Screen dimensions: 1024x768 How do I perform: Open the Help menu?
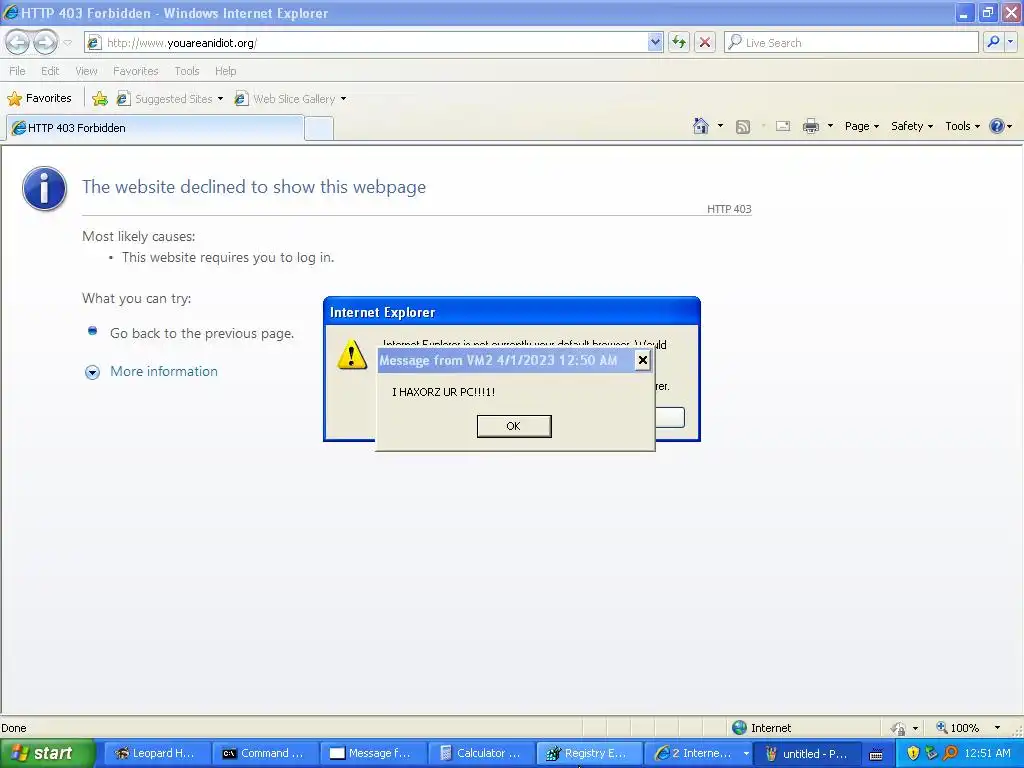pos(225,71)
